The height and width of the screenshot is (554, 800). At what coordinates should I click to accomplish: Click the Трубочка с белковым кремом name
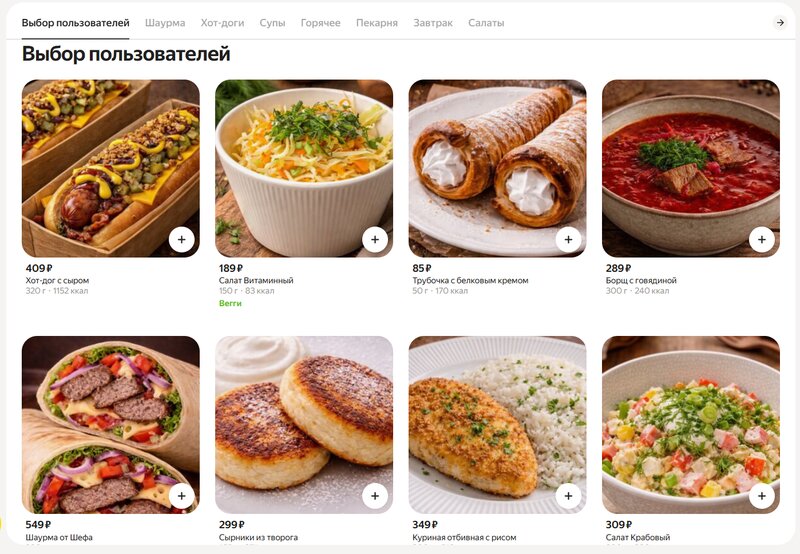(470, 280)
